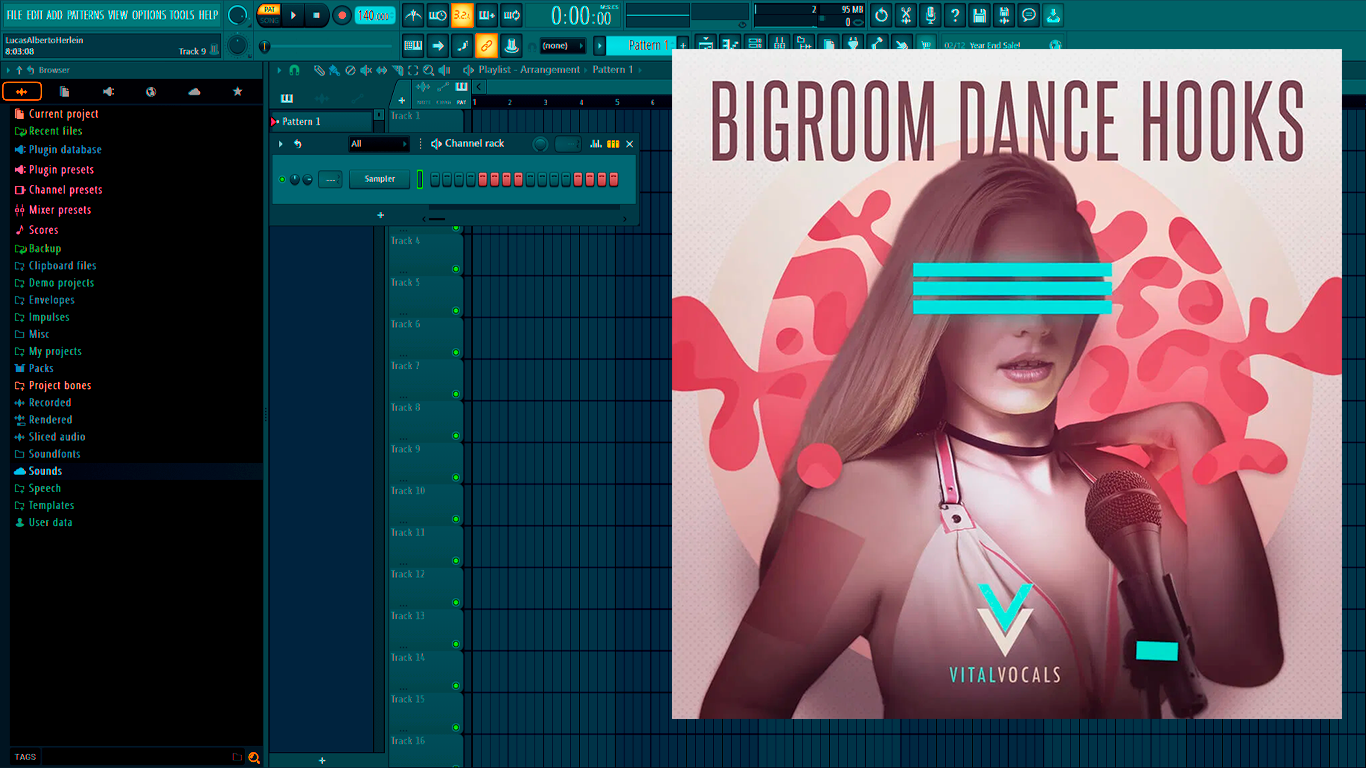Open the EDIT menu
Viewport: 1366px width, 768px height.
(x=35, y=15)
